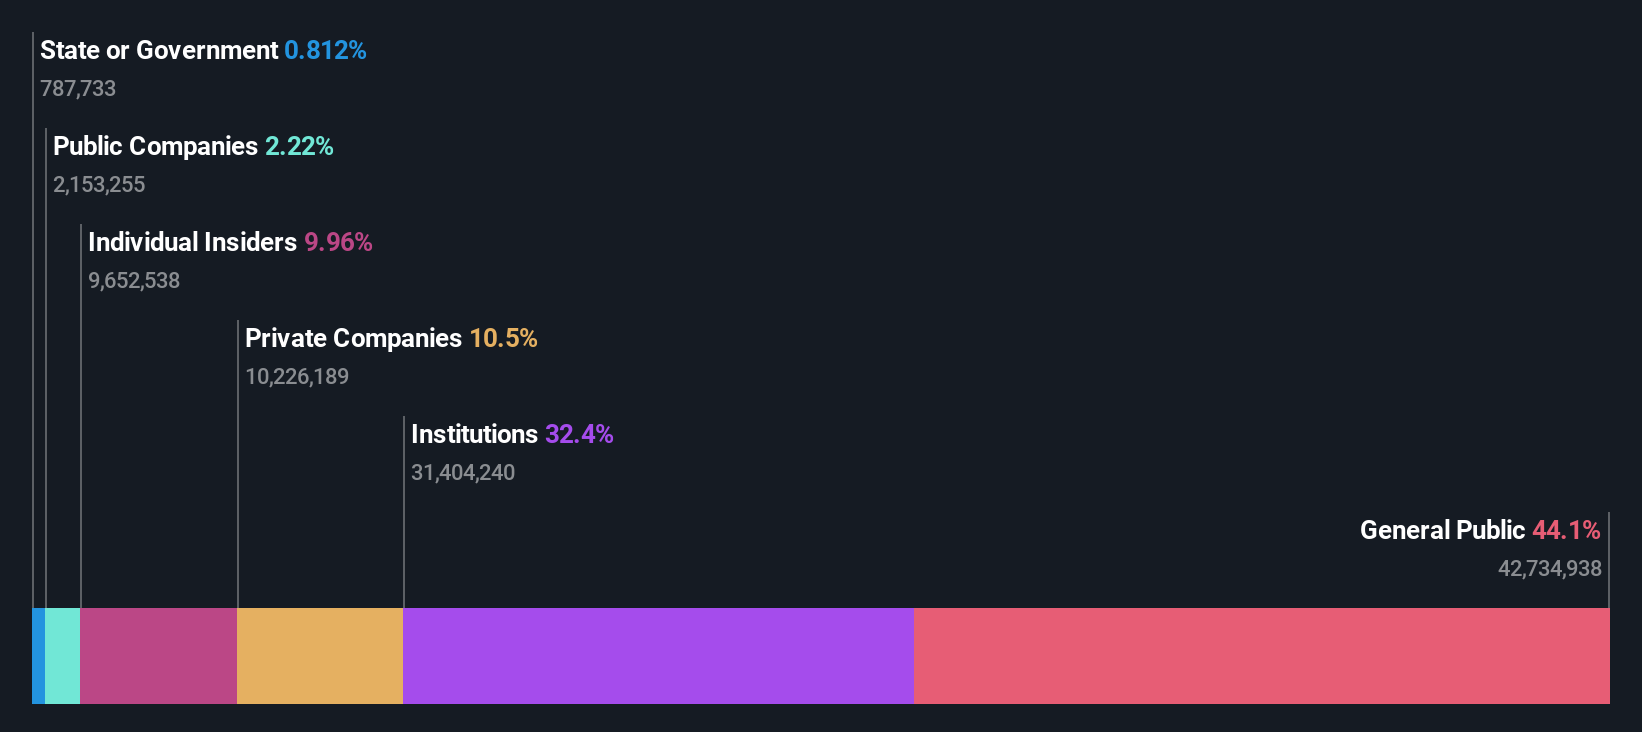
Task: Select the Individual Insiders label
Action: pyautogui.click(x=192, y=242)
